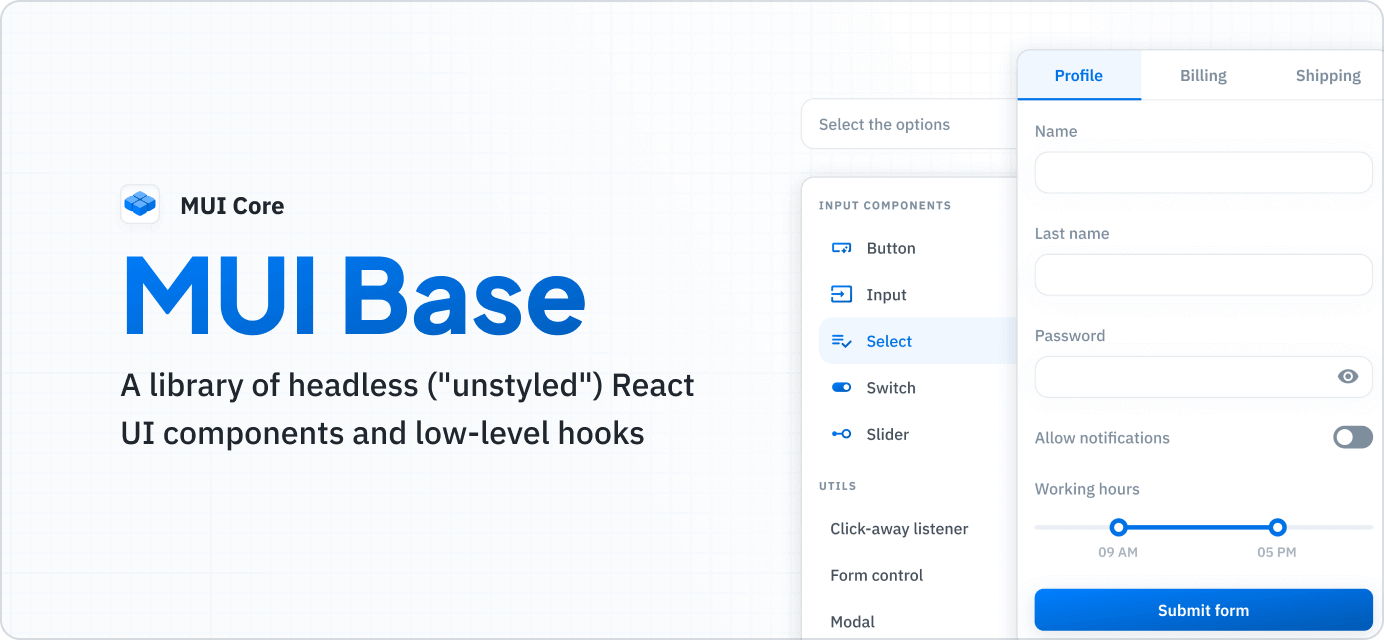Switch to the Billing tab
Viewport: 1384px width, 640px height.
tap(1202, 75)
